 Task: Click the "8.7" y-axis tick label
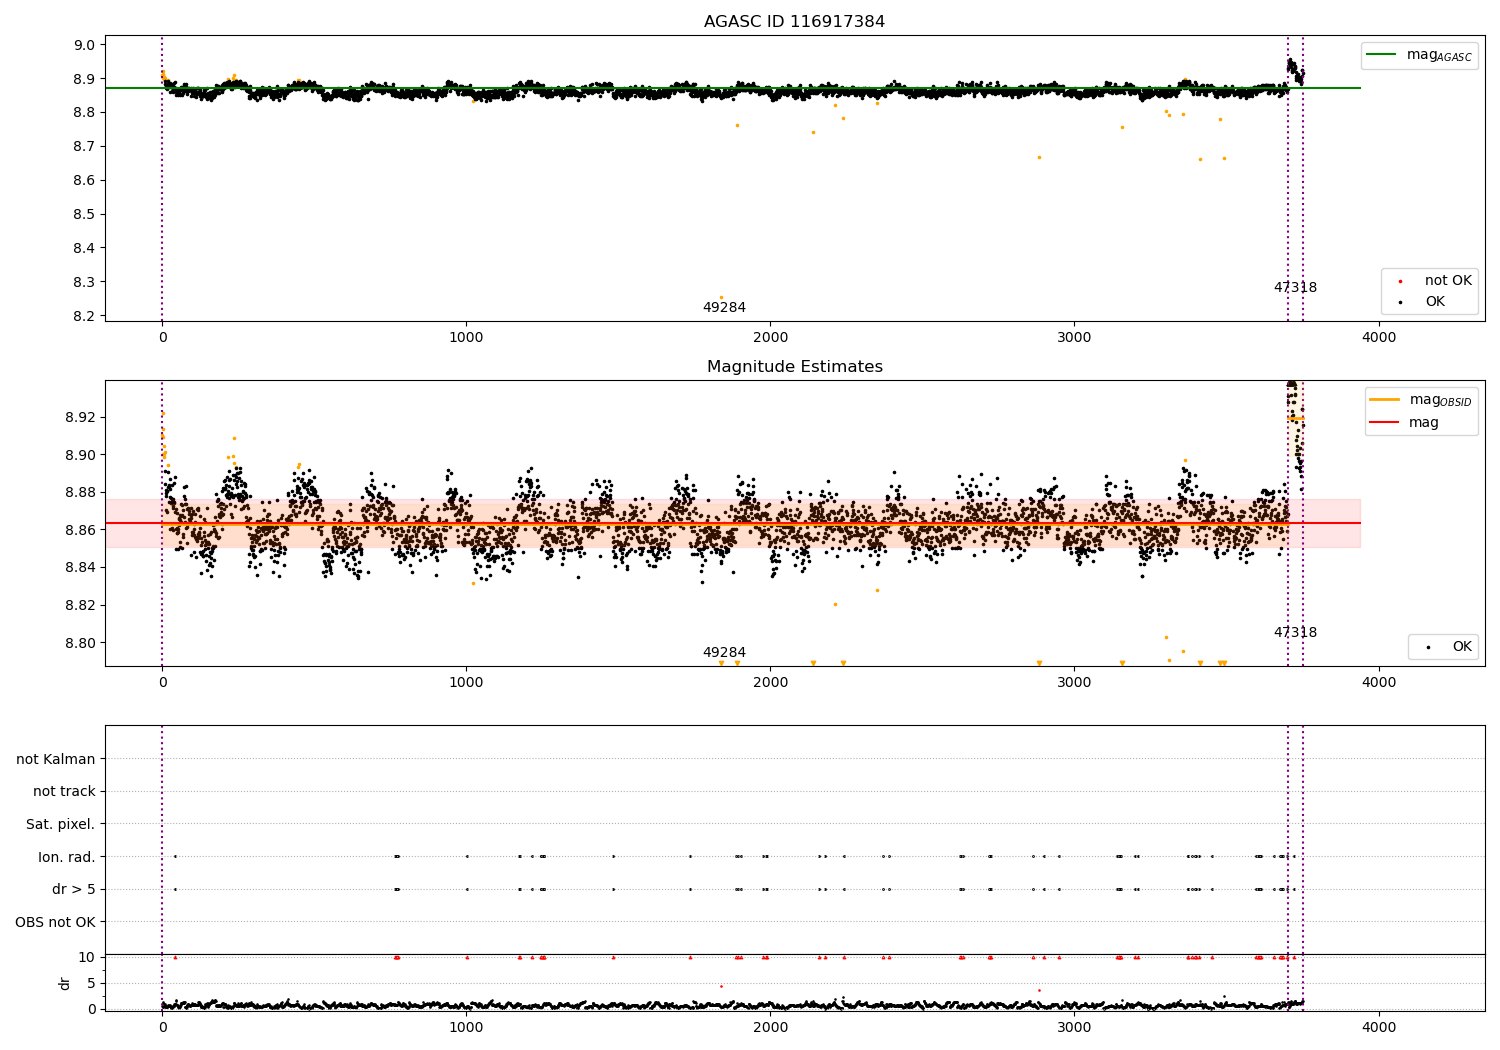pos(84,146)
